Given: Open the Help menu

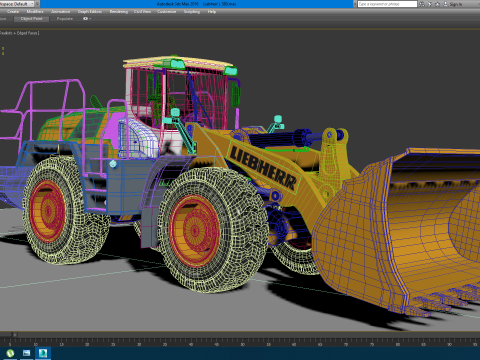Looking at the screenshot, I should point(212,12).
